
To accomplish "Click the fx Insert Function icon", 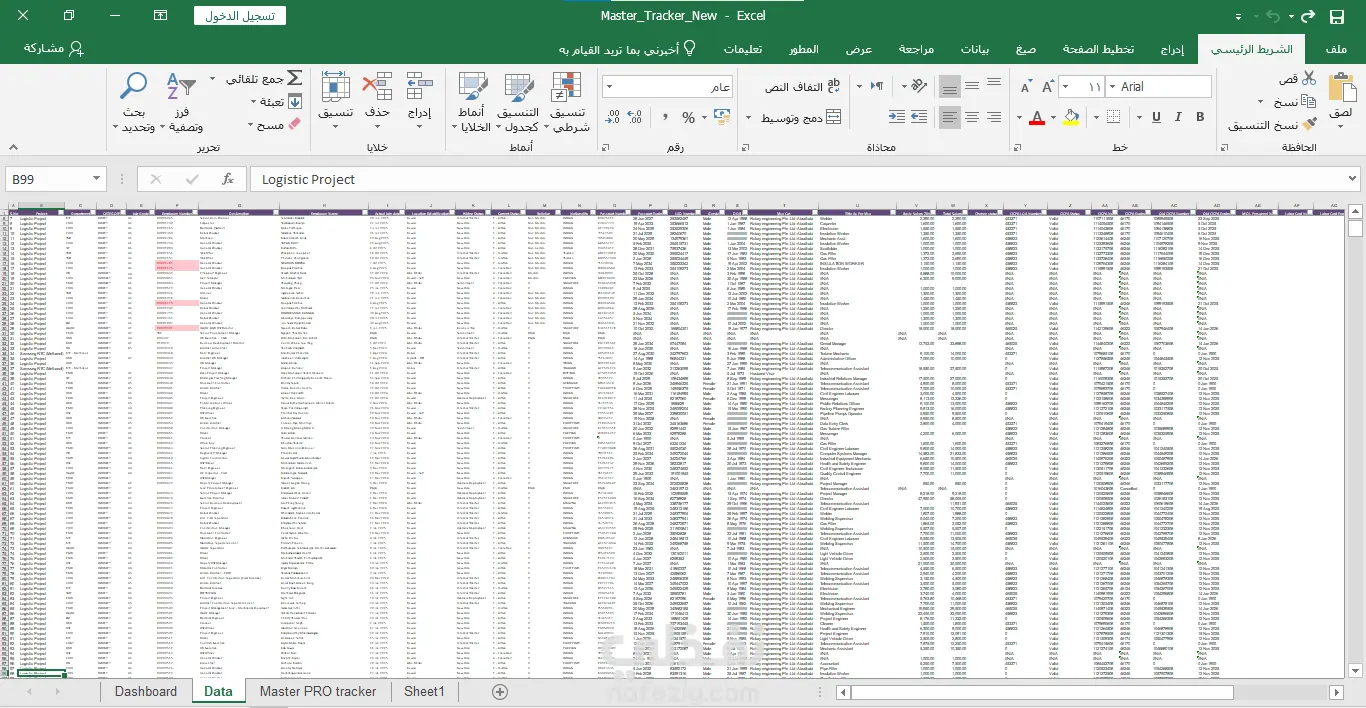I will 228,179.
